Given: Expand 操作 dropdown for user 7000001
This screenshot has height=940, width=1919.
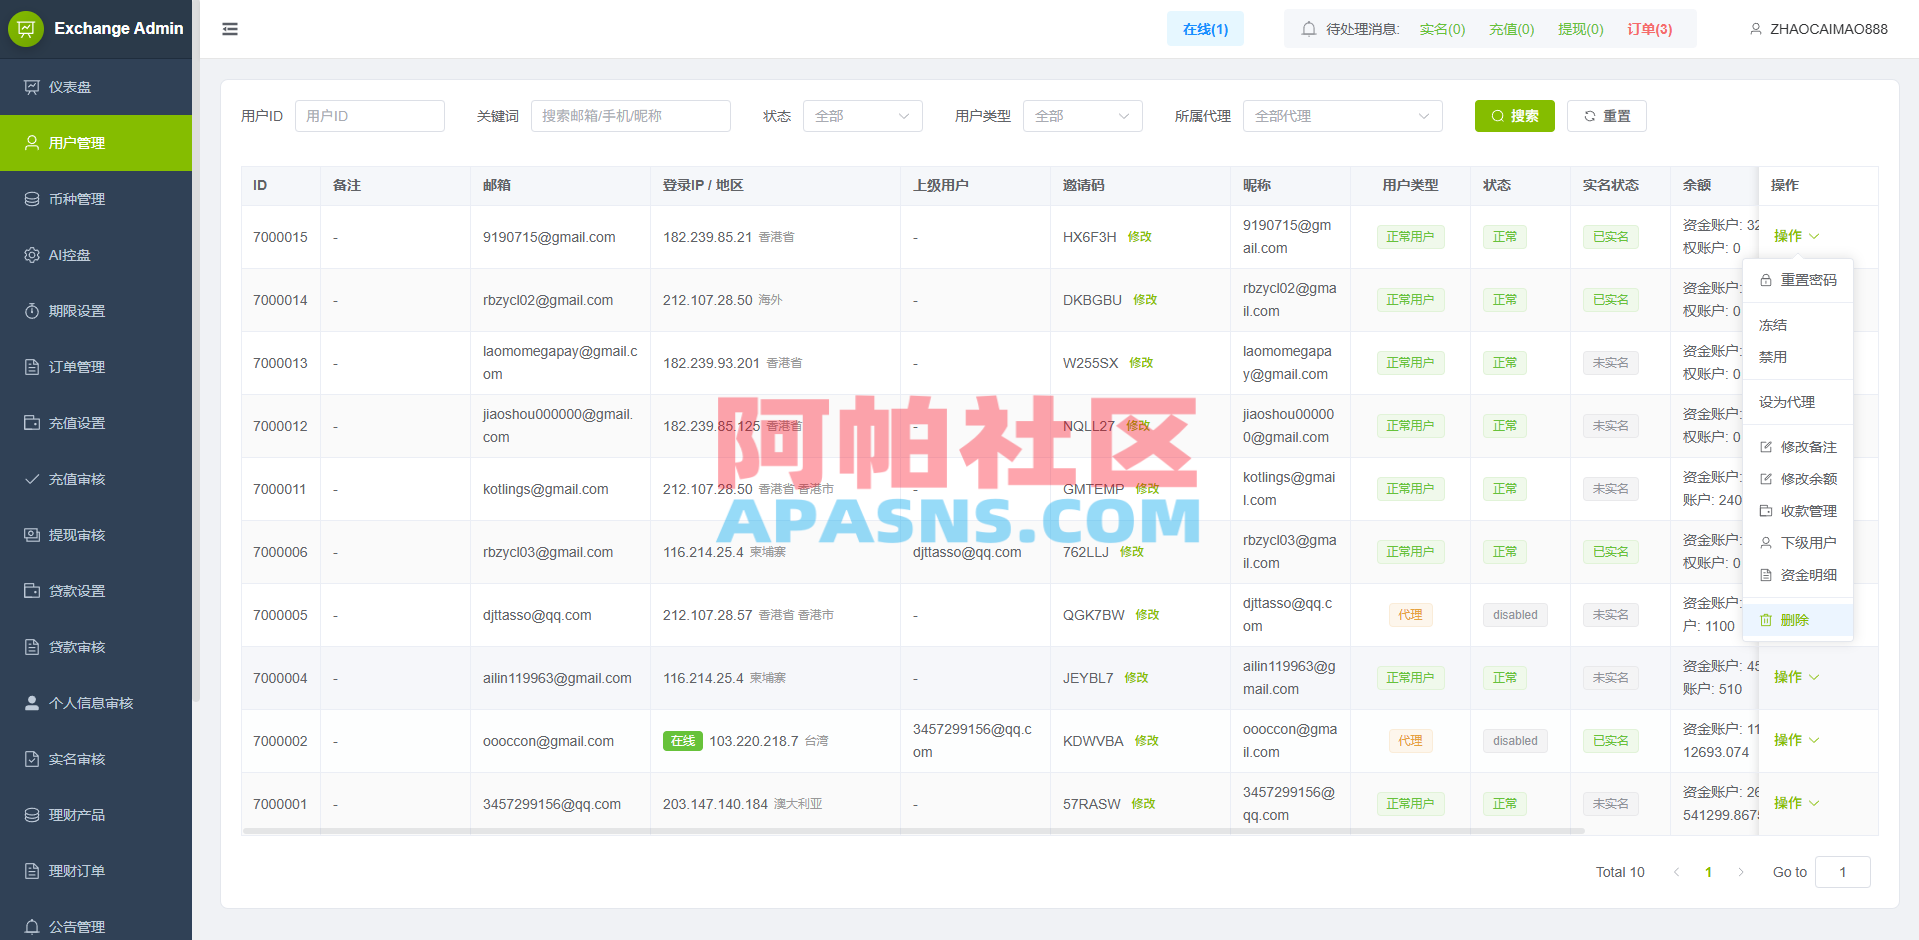Looking at the screenshot, I should (x=1796, y=803).
